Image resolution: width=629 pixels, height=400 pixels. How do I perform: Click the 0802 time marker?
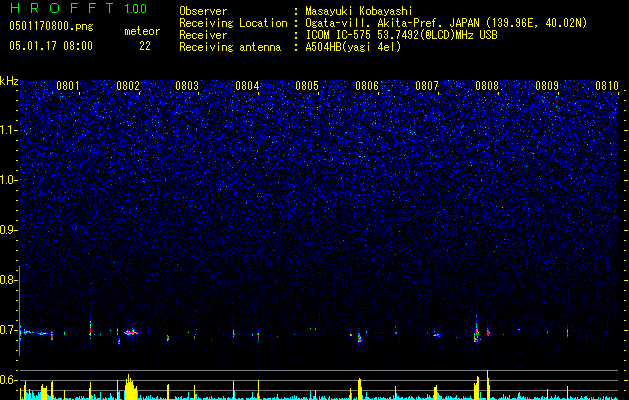pyautogui.click(x=128, y=86)
